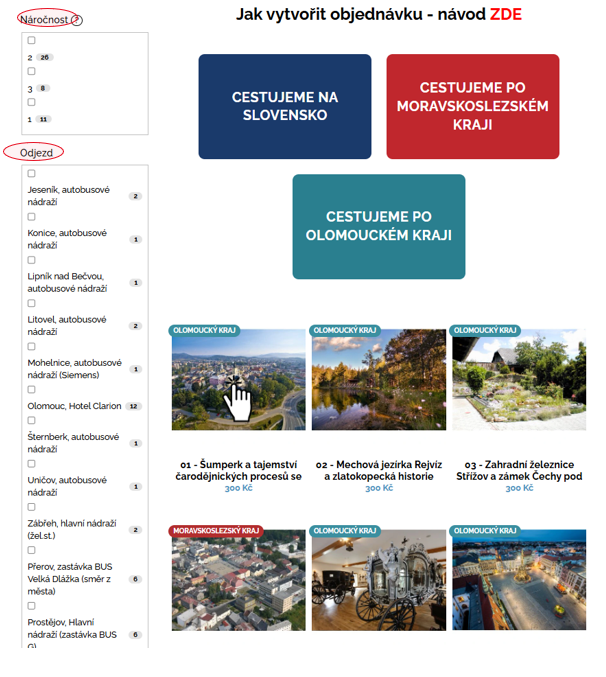
Task: Follow the red ZDE order guide link
Action: point(505,15)
